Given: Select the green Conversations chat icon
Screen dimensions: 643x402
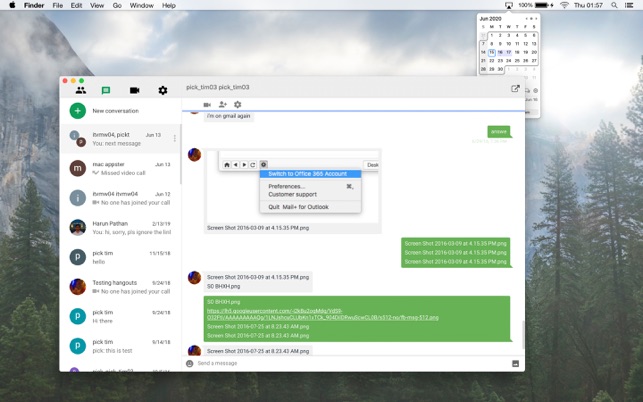Looking at the screenshot, I should tap(106, 90).
